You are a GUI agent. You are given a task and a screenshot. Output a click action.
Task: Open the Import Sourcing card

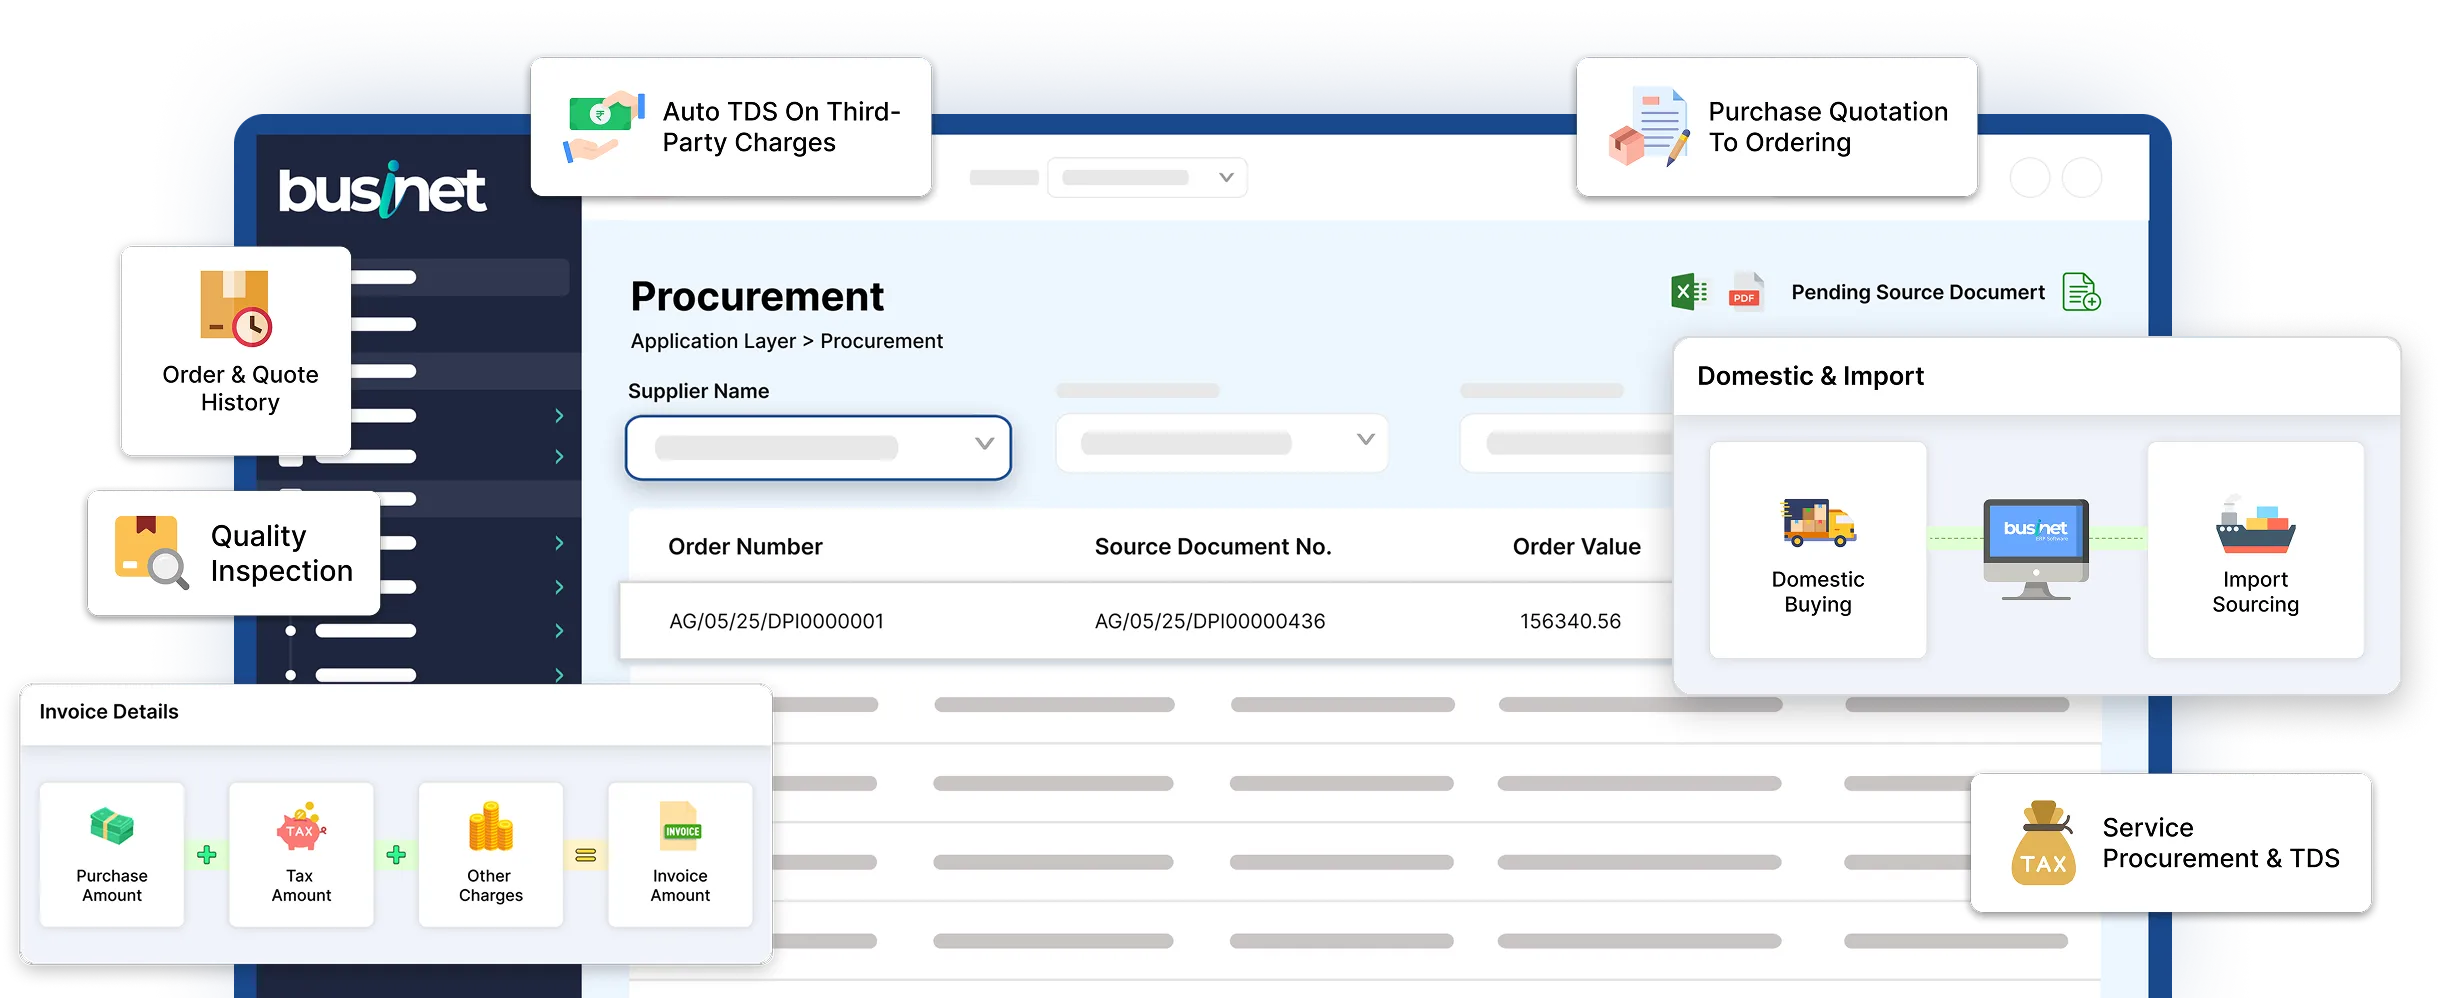coord(2256,550)
